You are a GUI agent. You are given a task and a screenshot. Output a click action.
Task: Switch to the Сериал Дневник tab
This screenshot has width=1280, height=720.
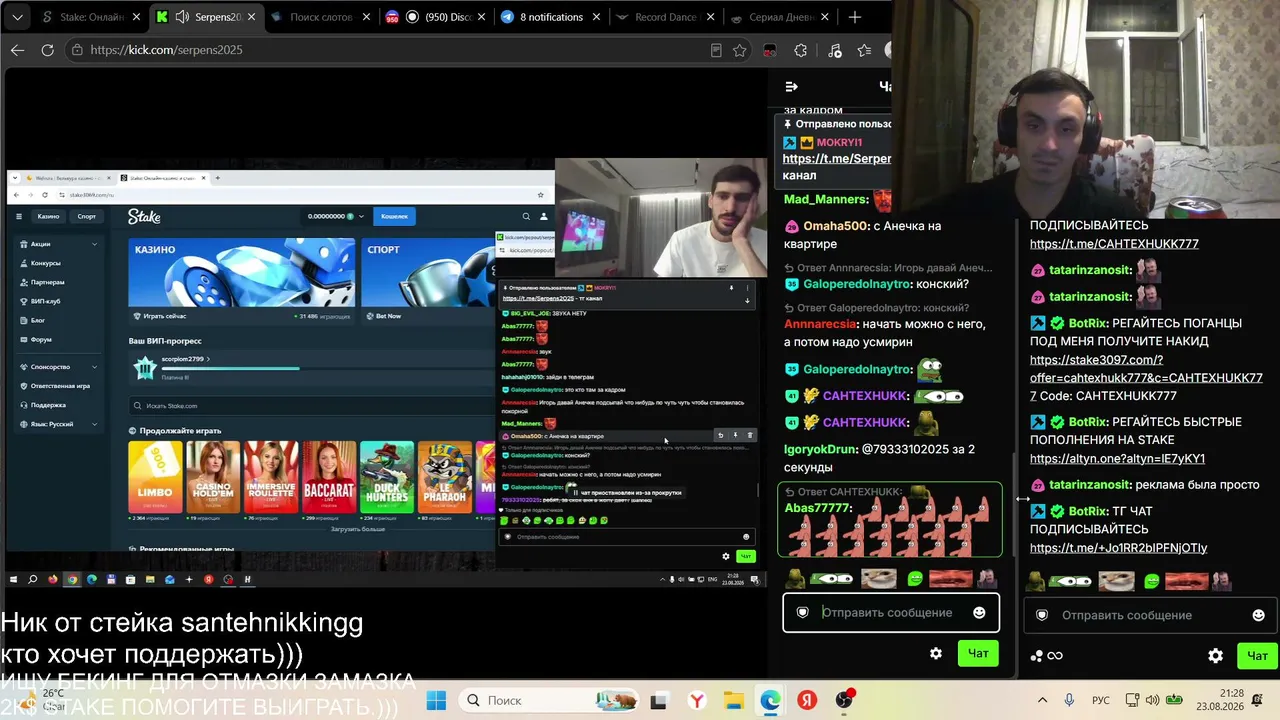click(779, 17)
